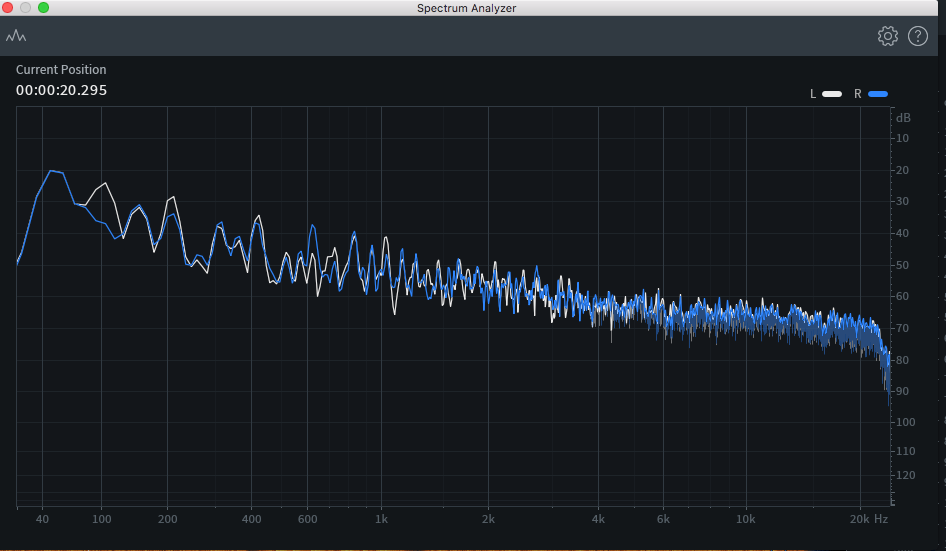Screen dimensions: 946x551
Task: Click the 1k label on the frequency axis
Action: [381, 519]
